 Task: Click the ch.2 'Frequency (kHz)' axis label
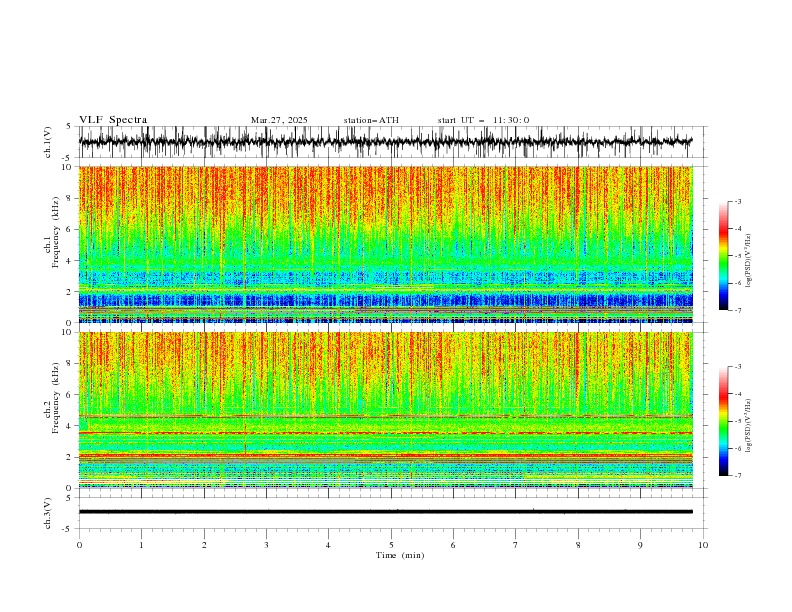click(x=55, y=398)
